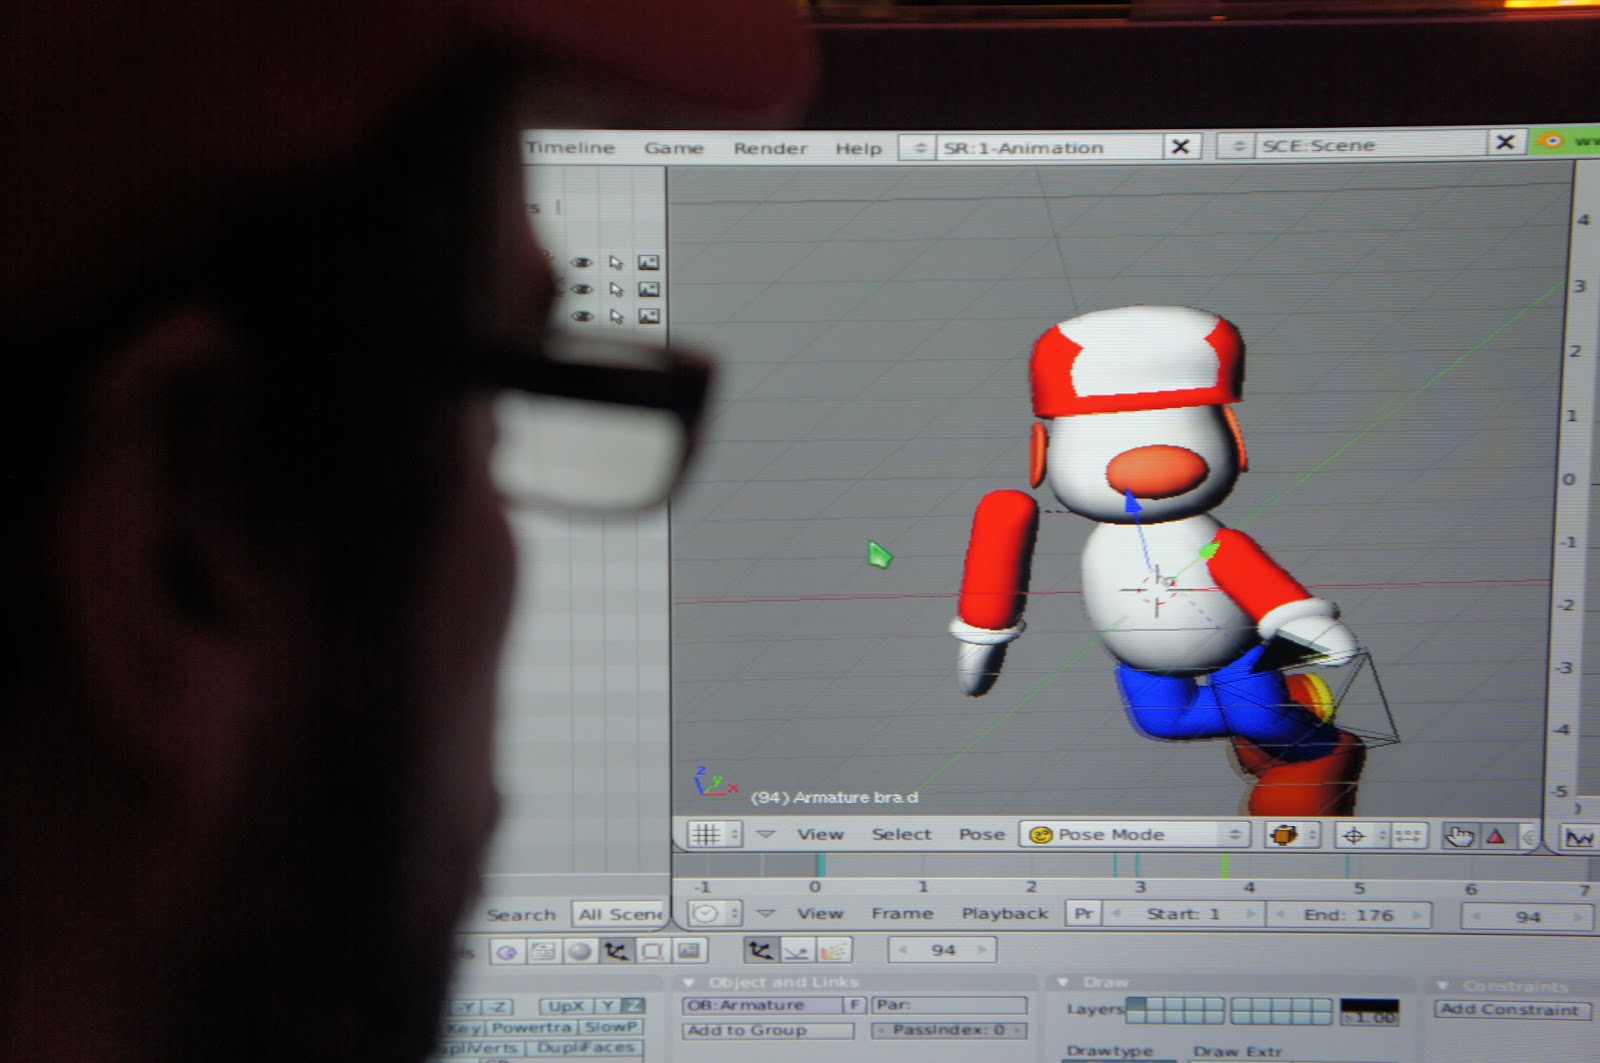This screenshot has width=1600, height=1063.
Task: Open the Search menu in the outliner header
Action: (521, 915)
